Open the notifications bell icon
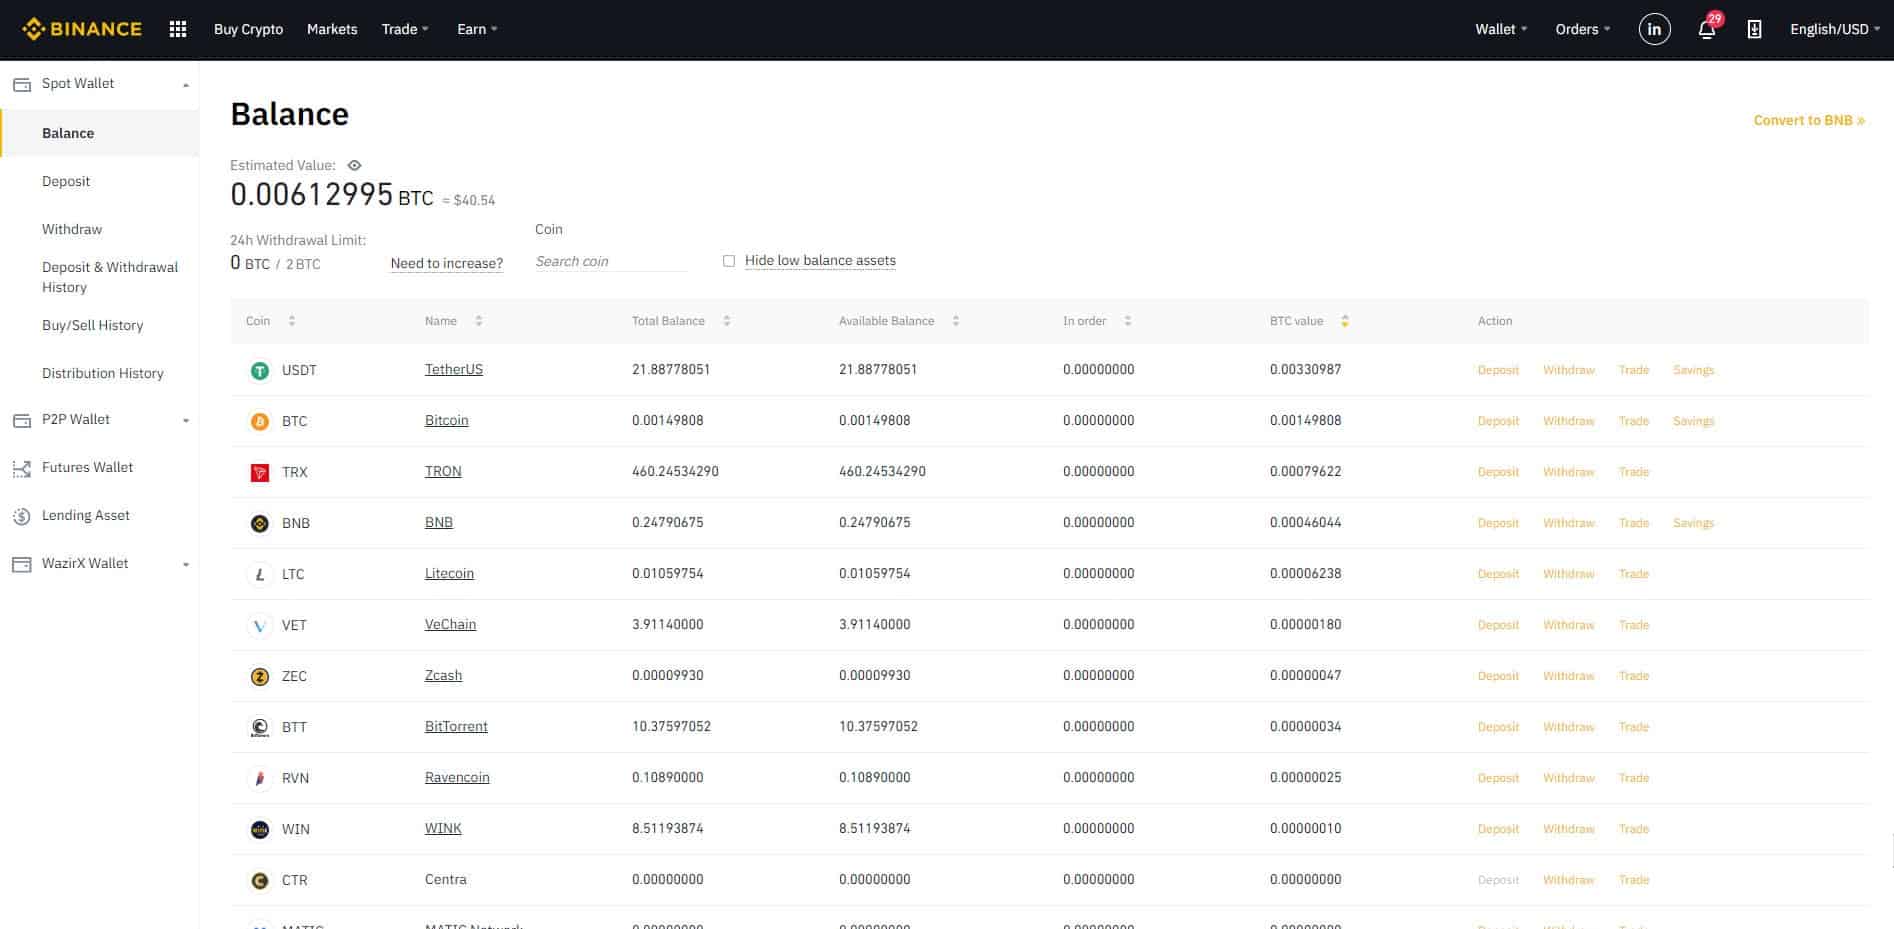Image resolution: width=1894 pixels, height=929 pixels. click(x=1707, y=29)
